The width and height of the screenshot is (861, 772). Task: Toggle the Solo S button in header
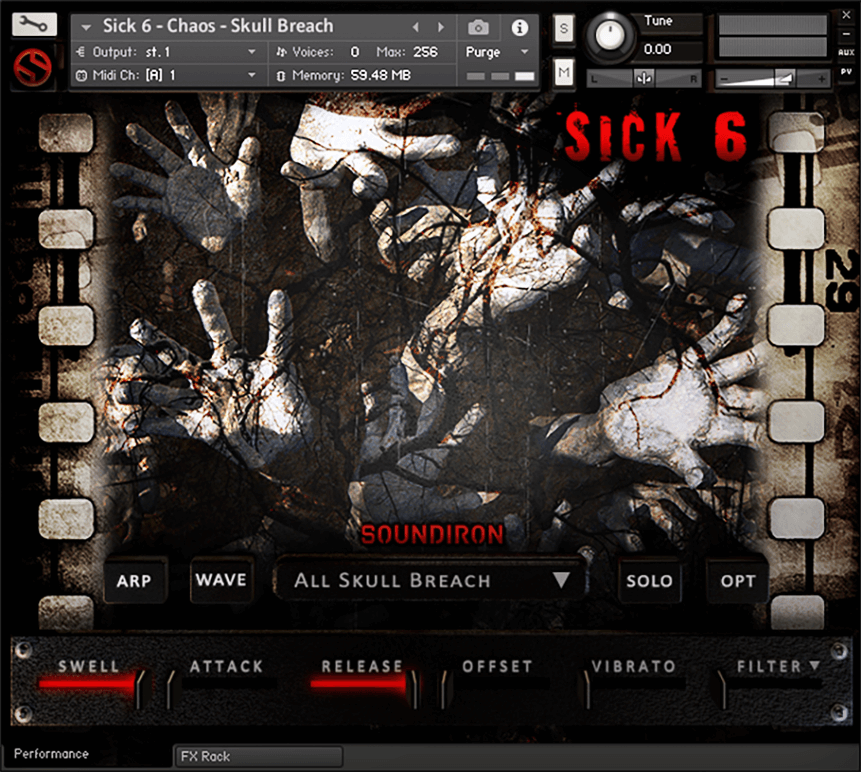[x=564, y=29]
